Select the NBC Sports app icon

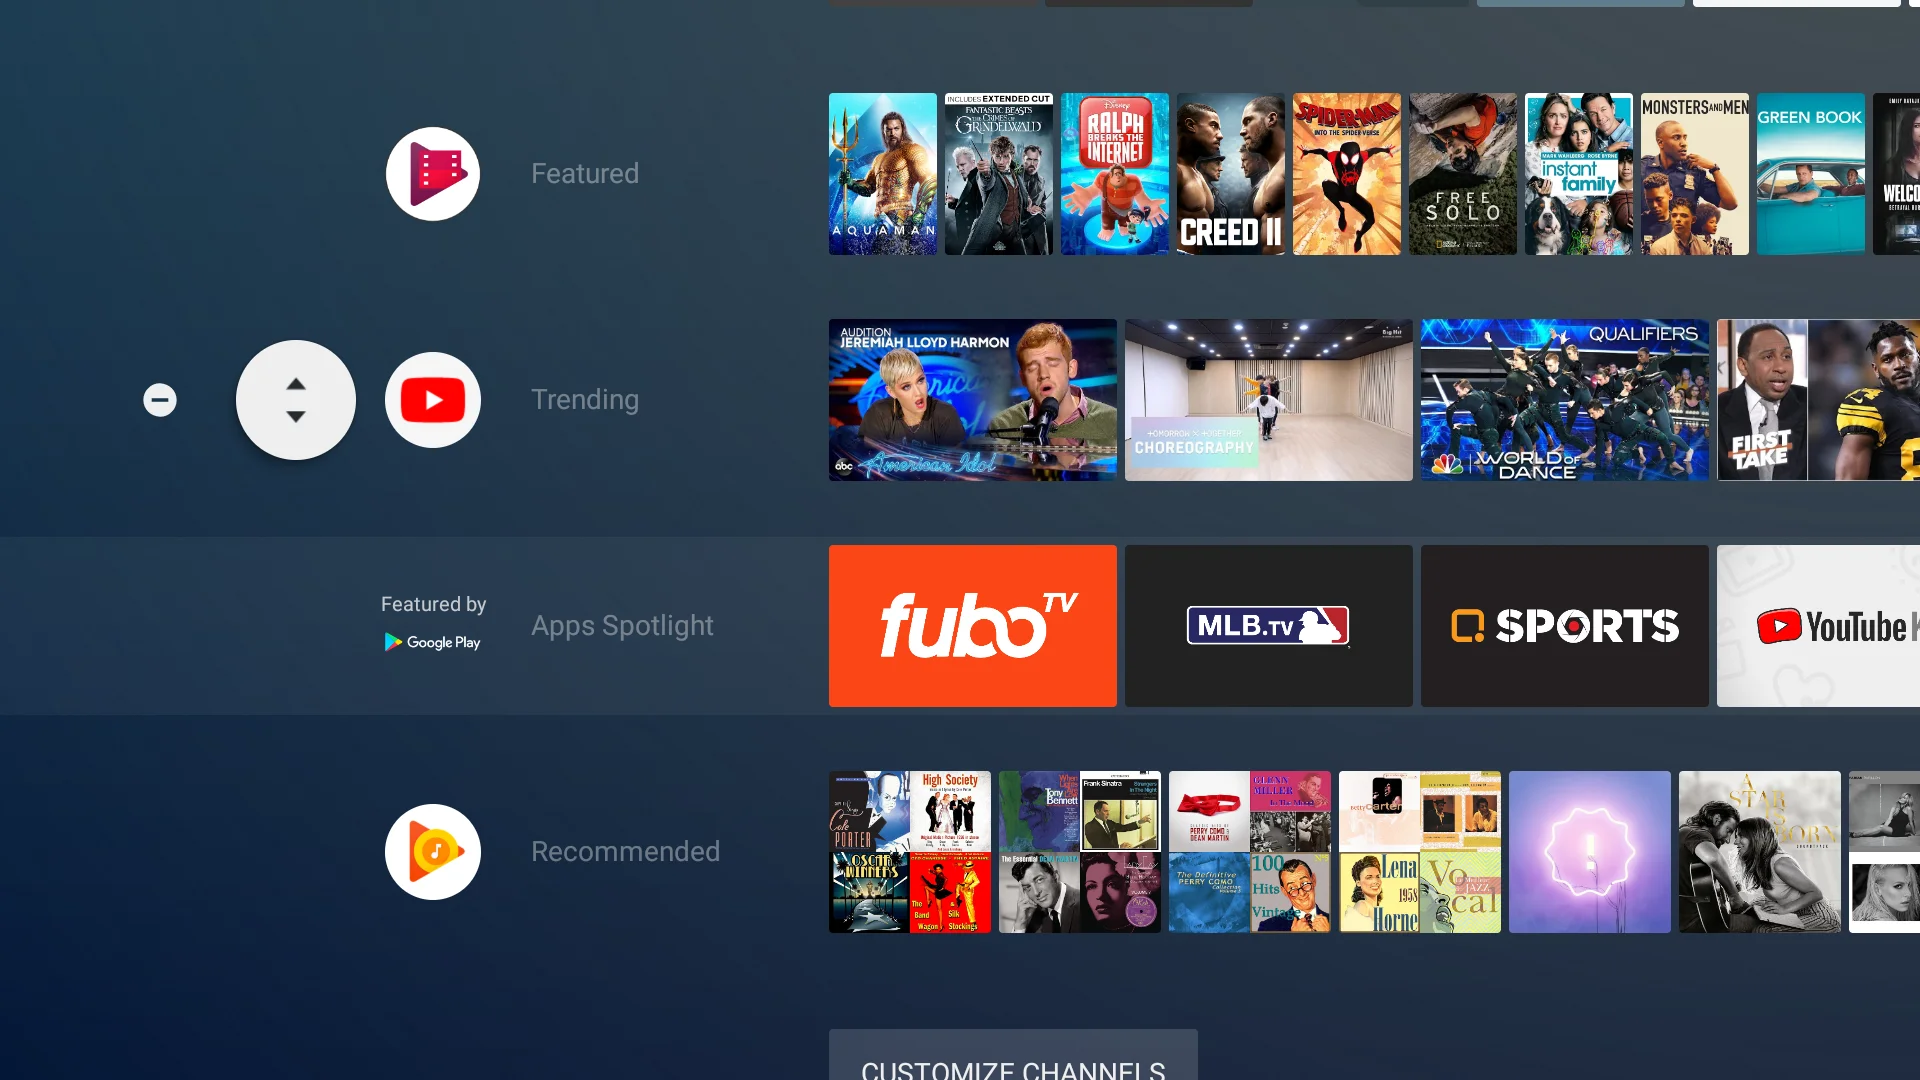tap(1564, 625)
